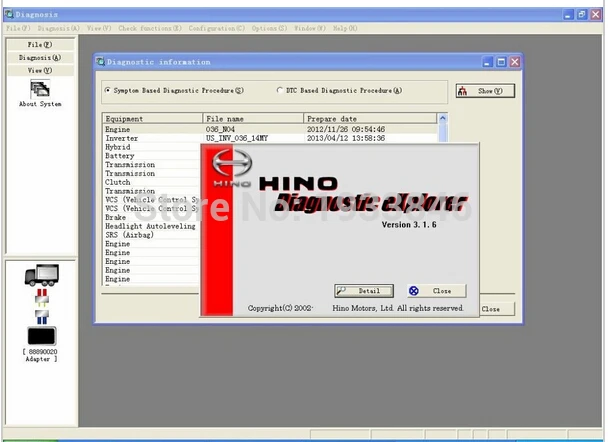Image resolution: width=608 pixels, height=442 pixels.
Task: Open the View menu in menu bar
Action: click(99, 28)
